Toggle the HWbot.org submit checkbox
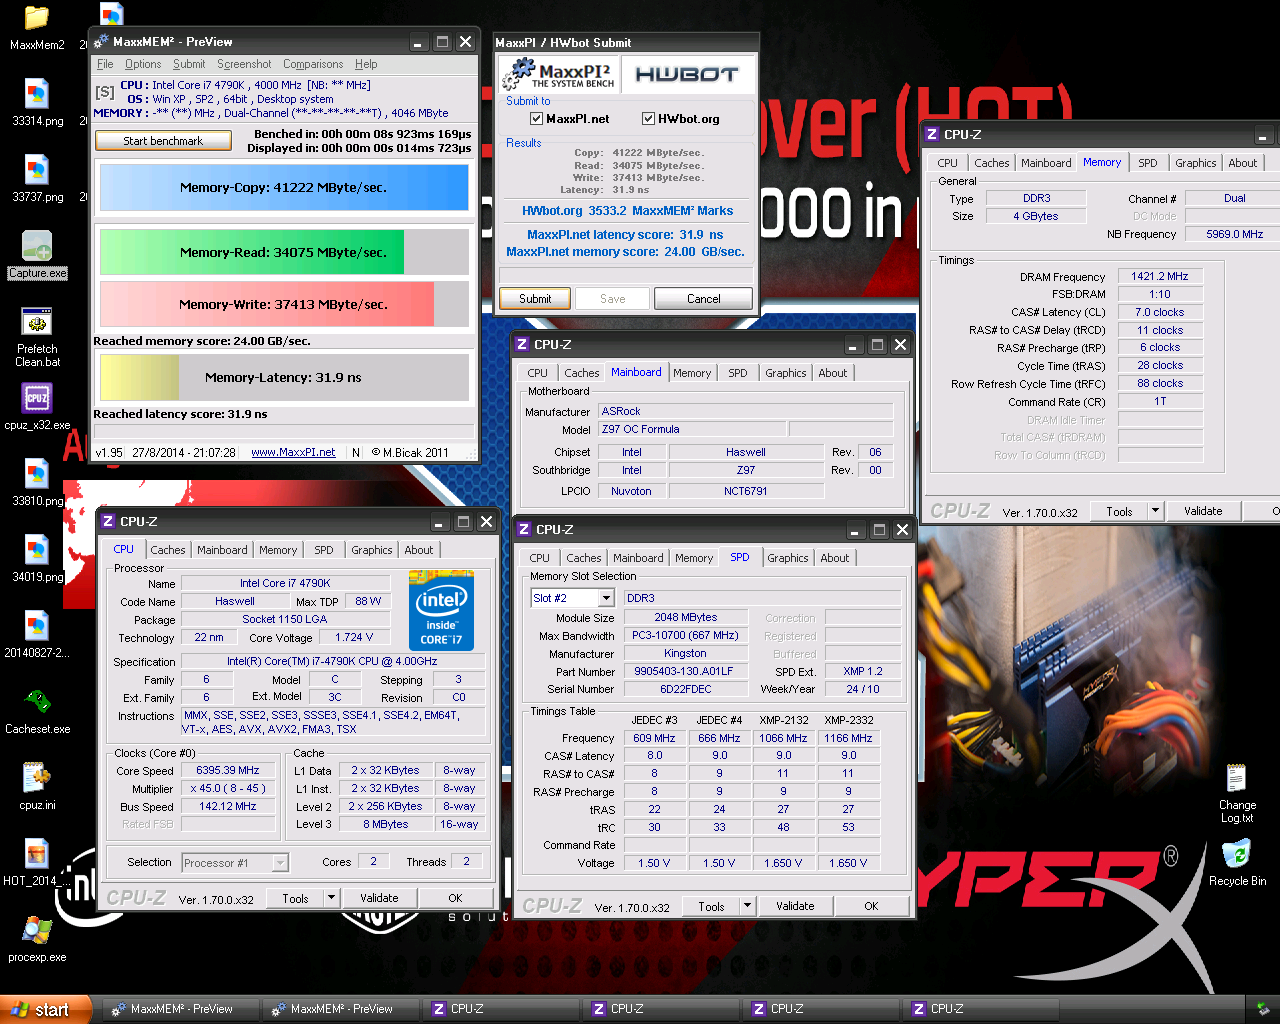1280x1024 pixels. pyautogui.click(x=648, y=119)
